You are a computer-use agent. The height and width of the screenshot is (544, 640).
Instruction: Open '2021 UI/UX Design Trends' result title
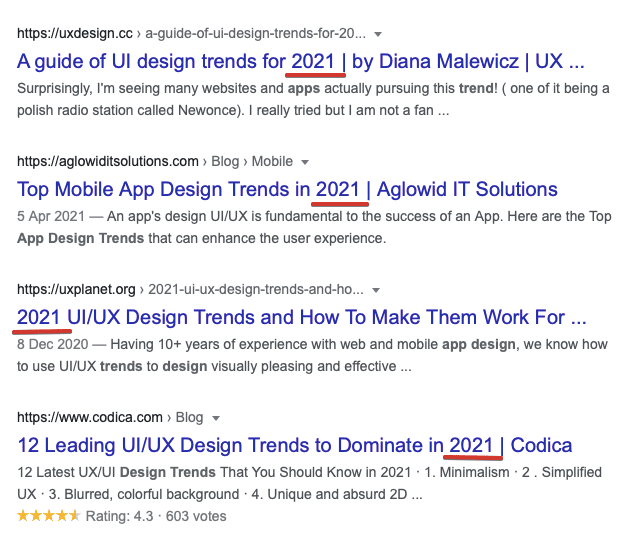(302, 317)
